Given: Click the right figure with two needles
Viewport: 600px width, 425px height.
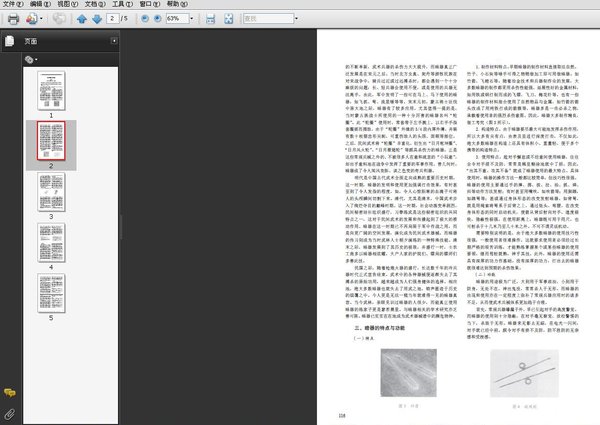Looking at the screenshot, I should (524, 373).
